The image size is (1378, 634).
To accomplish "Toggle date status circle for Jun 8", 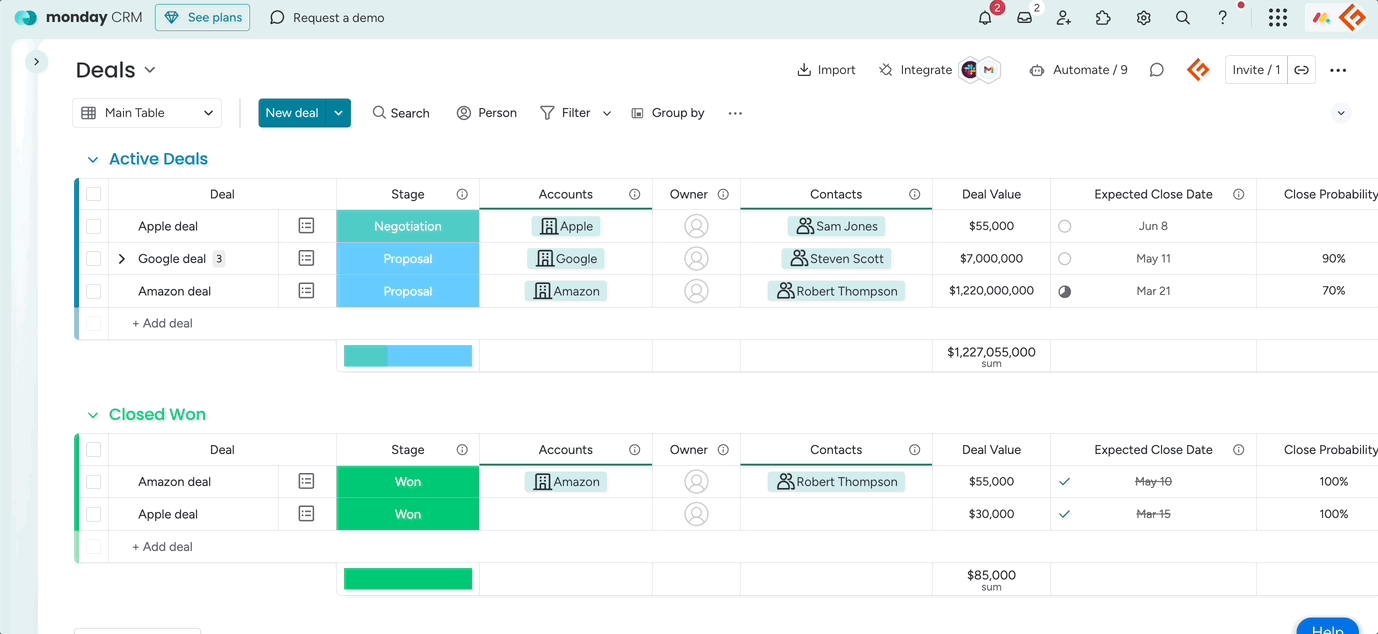I will 1064,226.
